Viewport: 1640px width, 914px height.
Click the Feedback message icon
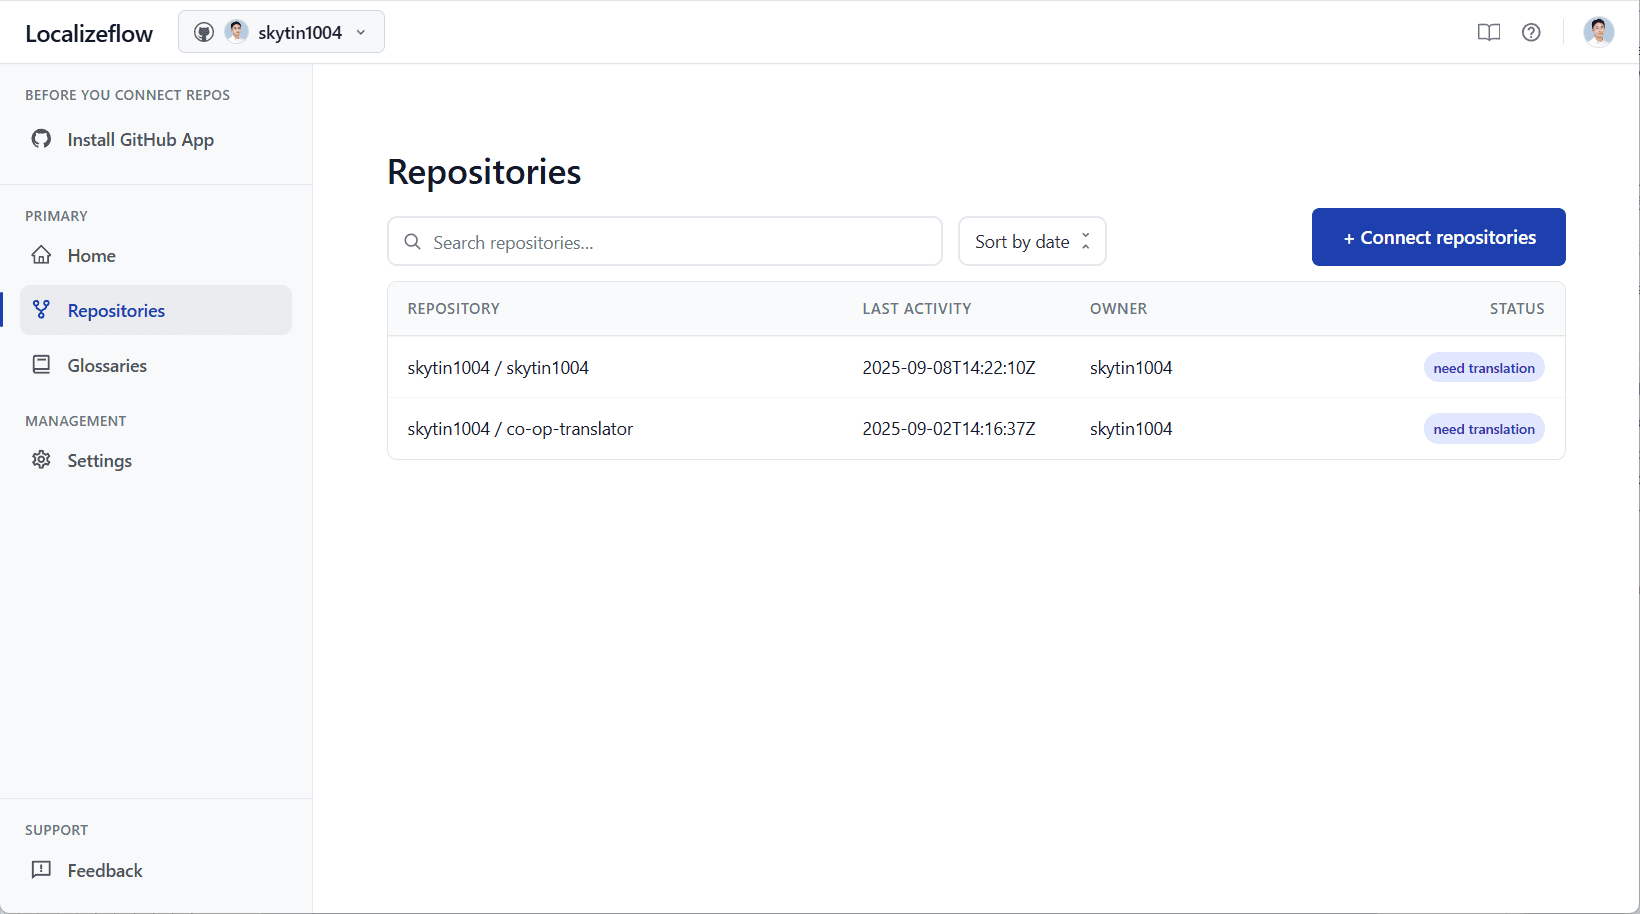(x=41, y=870)
